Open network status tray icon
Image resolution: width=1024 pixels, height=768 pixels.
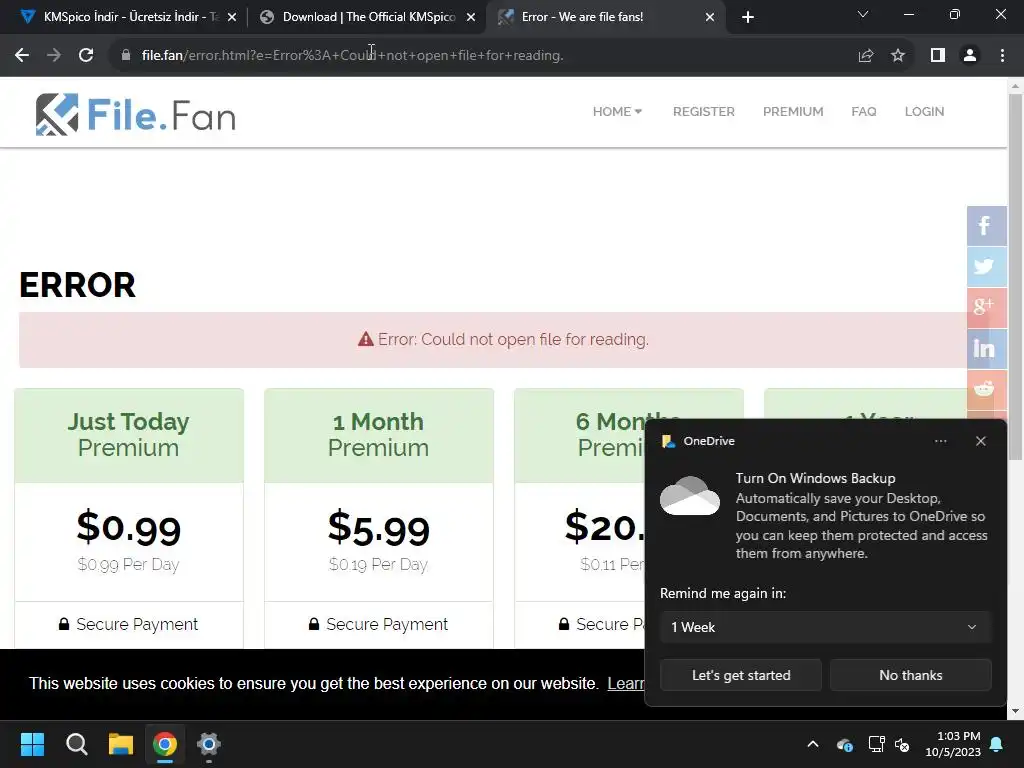point(876,744)
